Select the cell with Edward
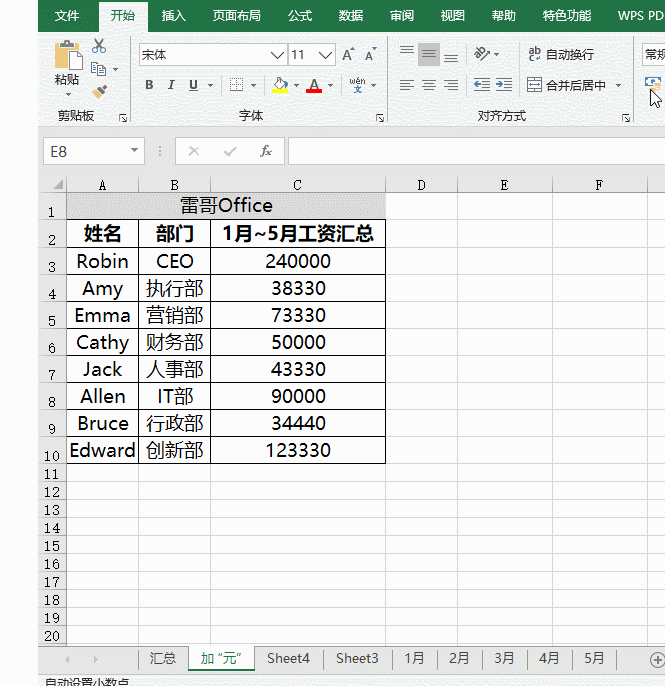Image resolution: width=665 pixels, height=686 pixels. 102,450
